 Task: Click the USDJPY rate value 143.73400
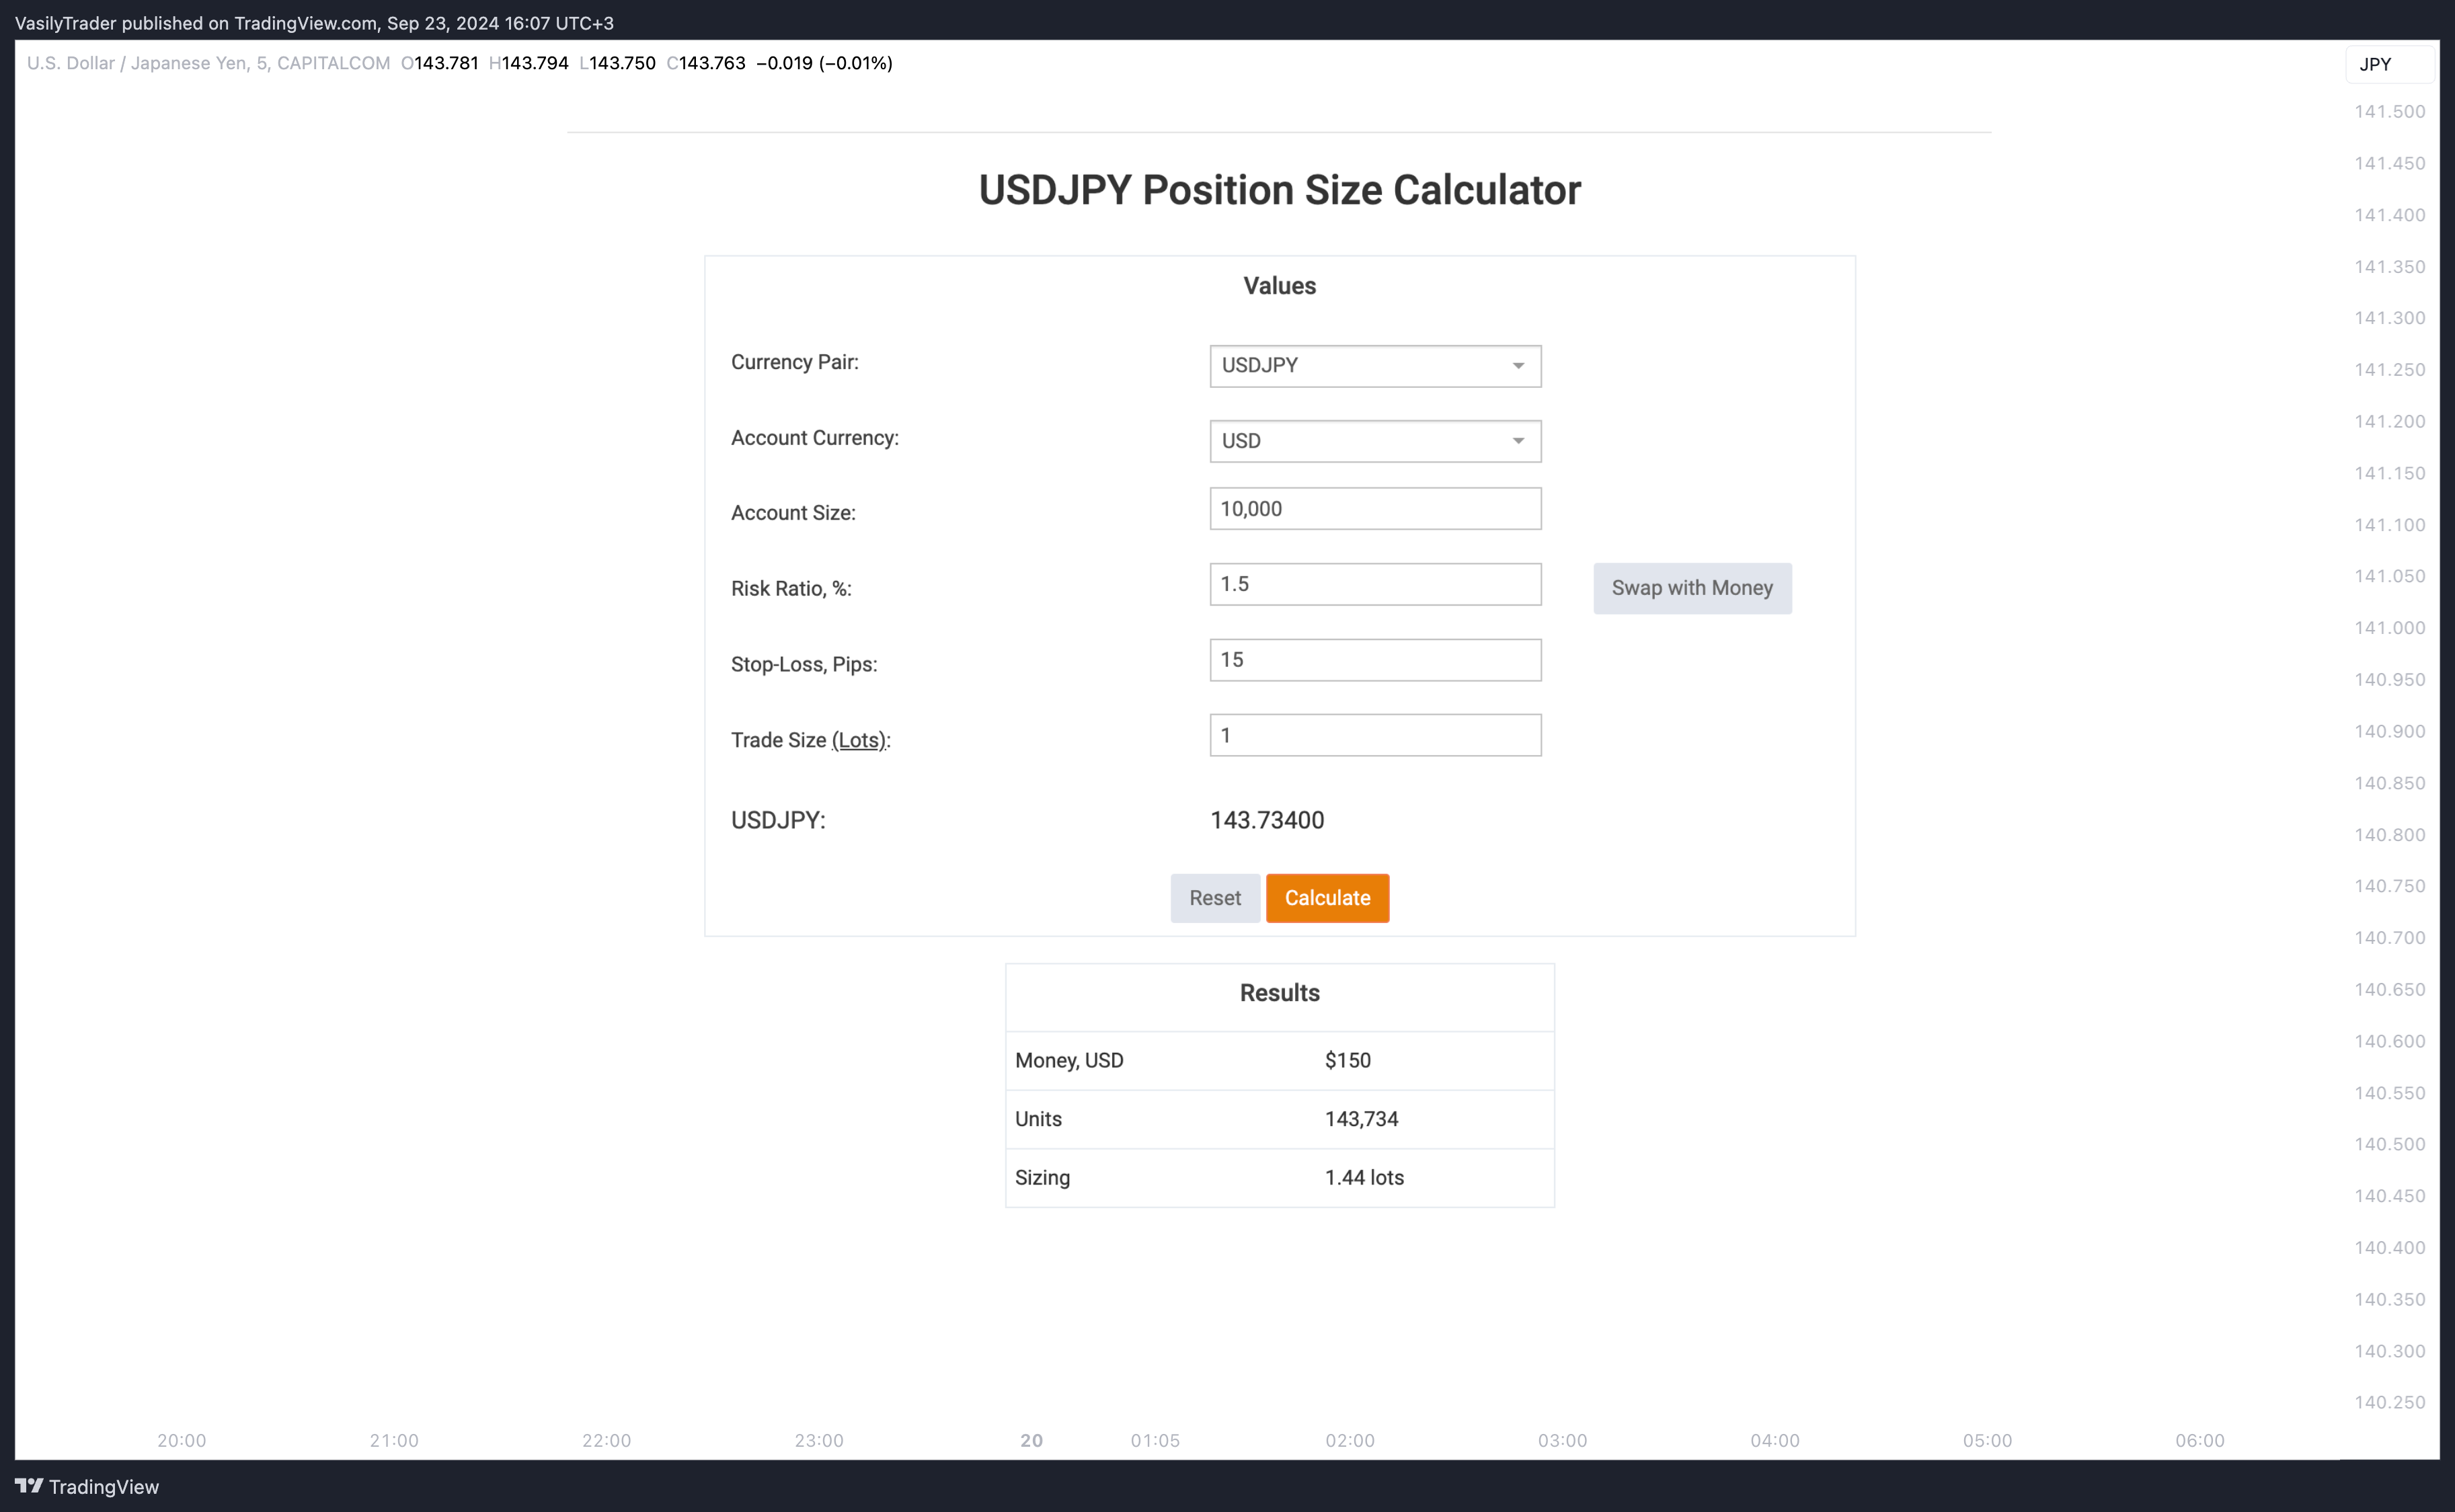[1267, 820]
